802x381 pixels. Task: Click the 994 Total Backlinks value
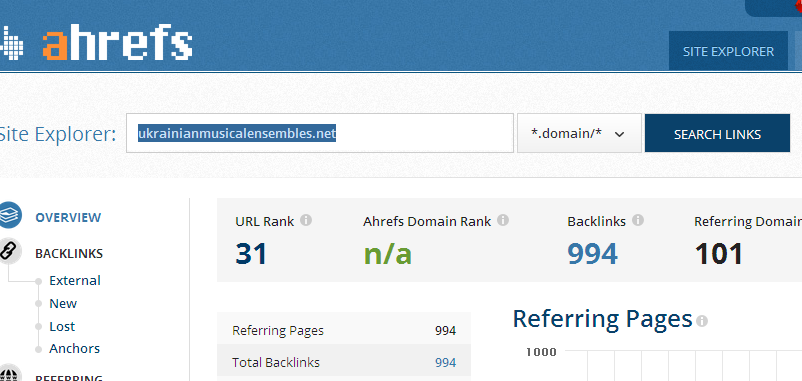[x=445, y=363]
